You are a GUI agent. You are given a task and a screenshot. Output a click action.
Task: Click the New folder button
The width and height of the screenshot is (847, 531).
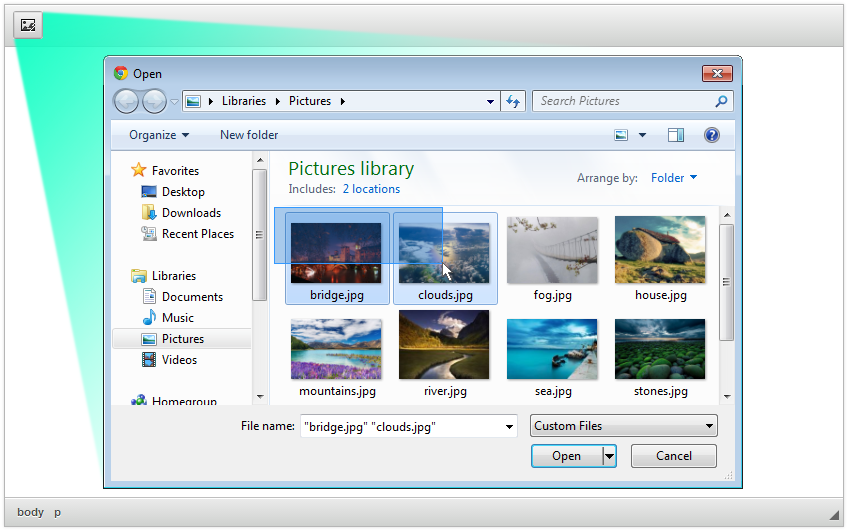click(x=249, y=135)
